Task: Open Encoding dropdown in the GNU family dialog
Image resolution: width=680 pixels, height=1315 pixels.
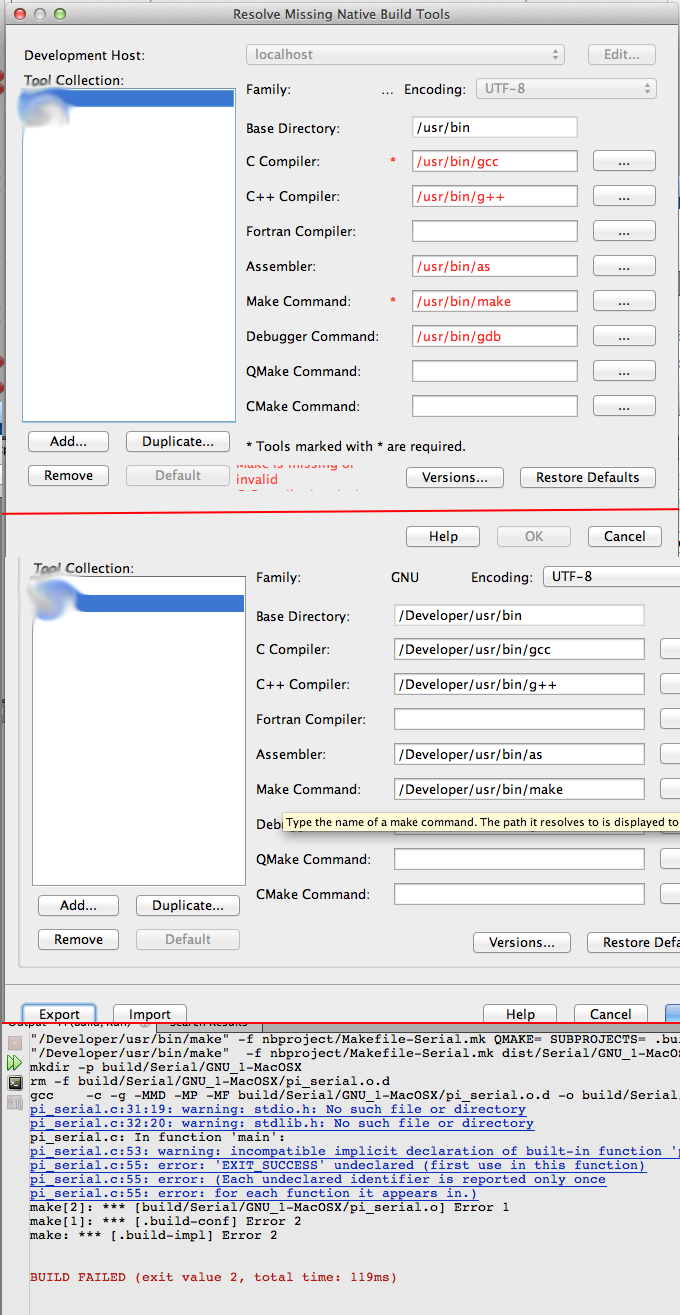Action: [x=611, y=577]
